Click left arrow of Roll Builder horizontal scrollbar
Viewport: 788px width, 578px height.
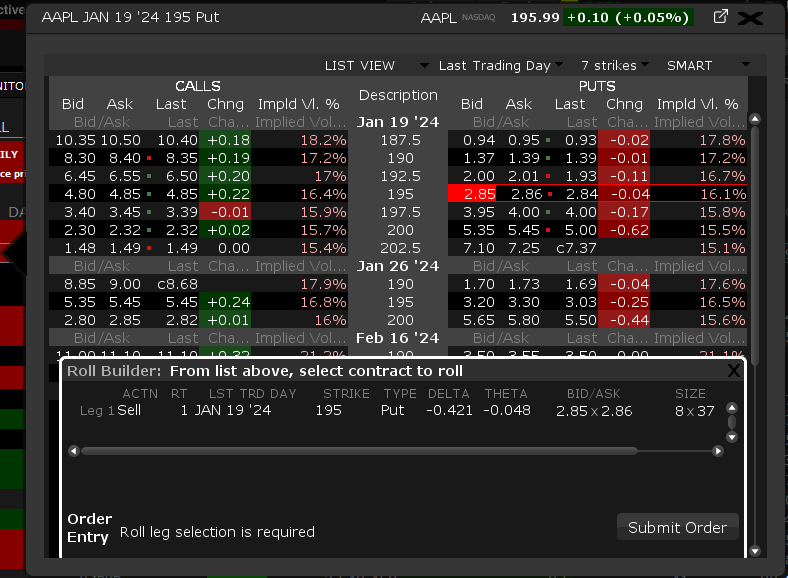point(74,451)
